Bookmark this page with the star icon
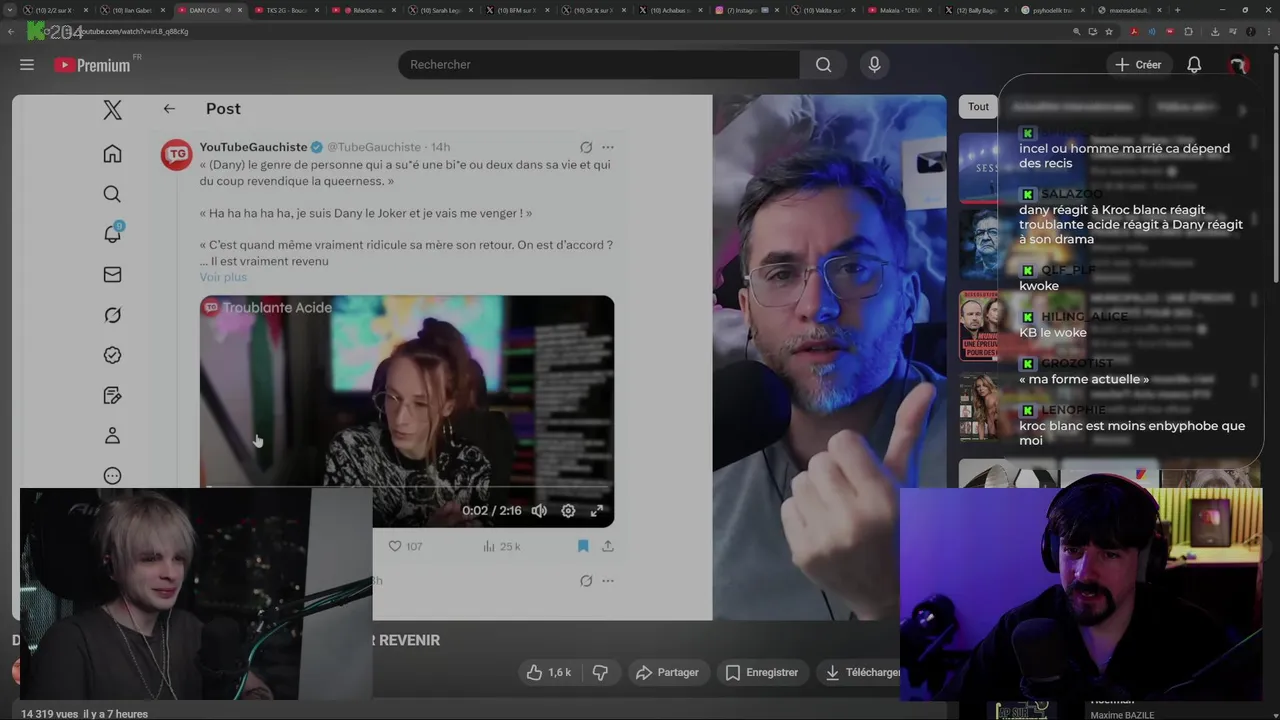Viewport: 1280px width, 720px height. tap(1108, 31)
